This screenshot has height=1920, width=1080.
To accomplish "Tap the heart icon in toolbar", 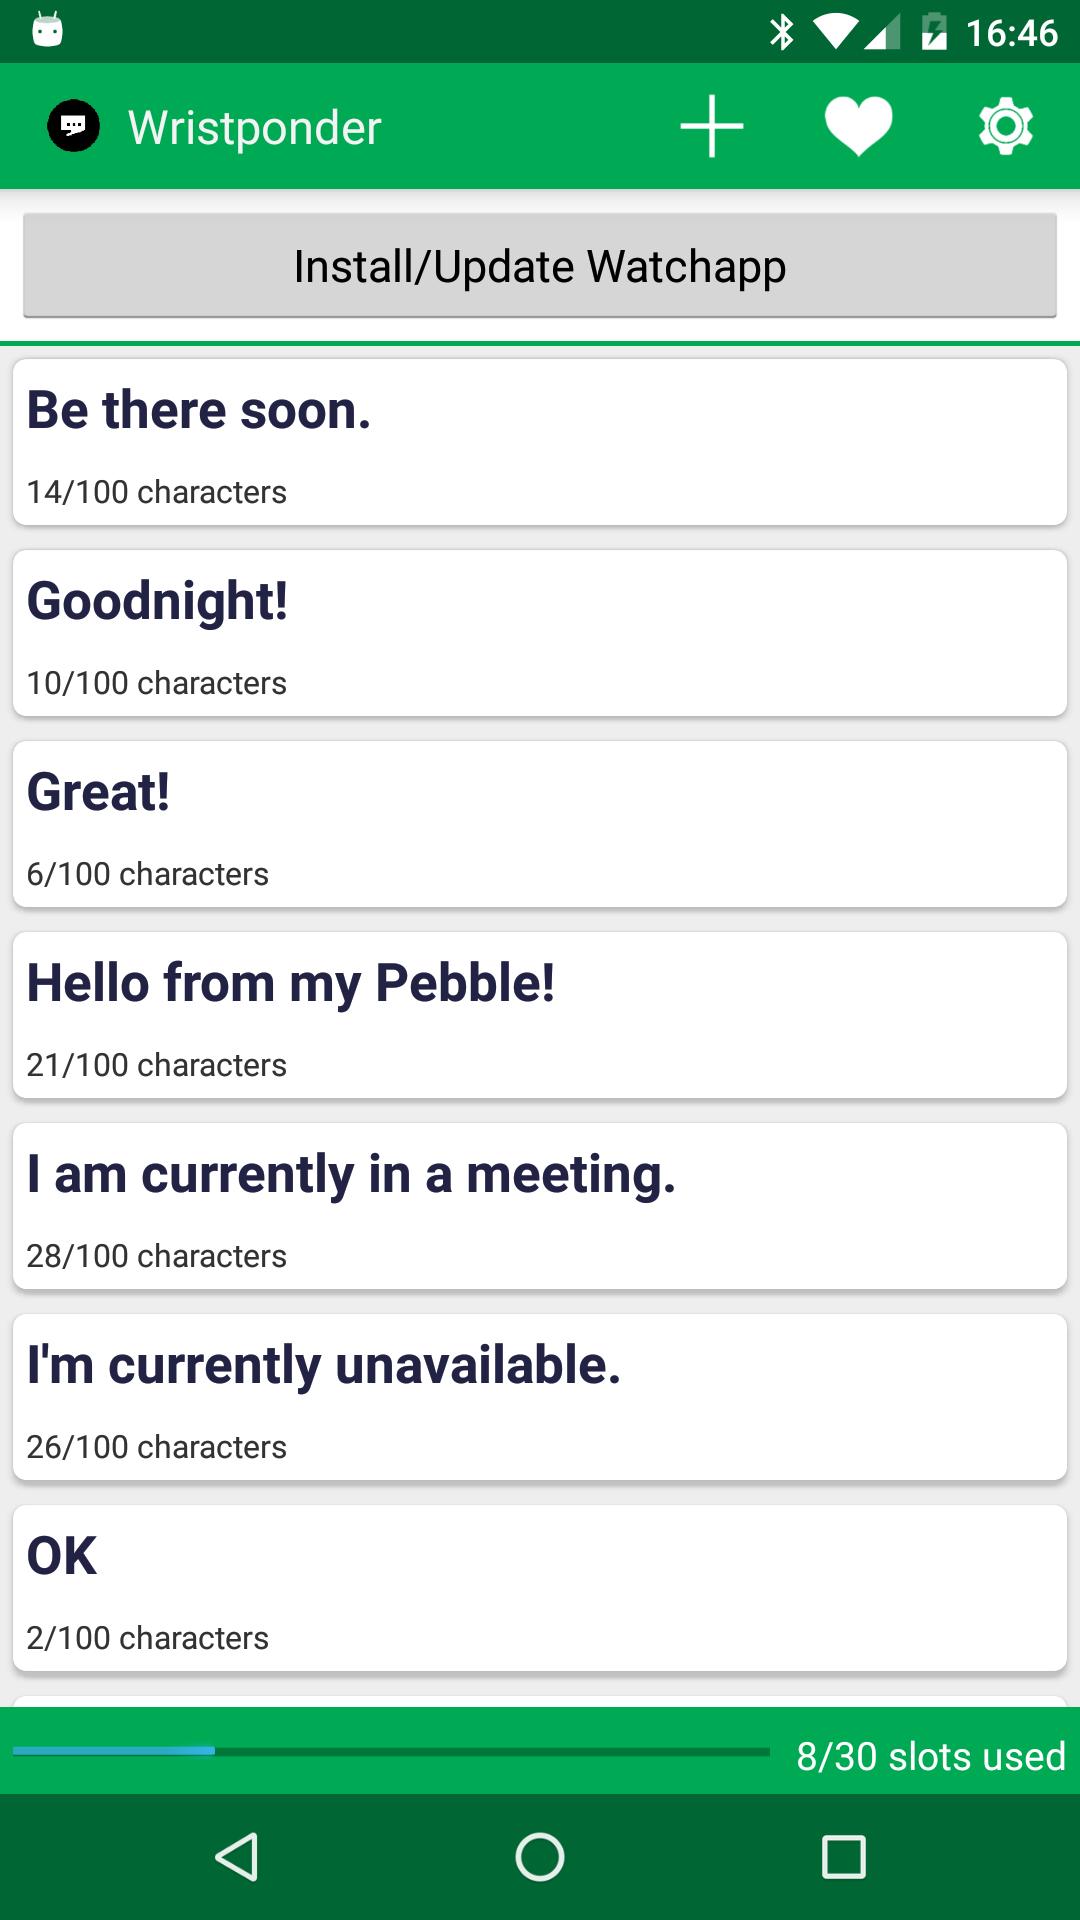I will [x=858, y=127].
